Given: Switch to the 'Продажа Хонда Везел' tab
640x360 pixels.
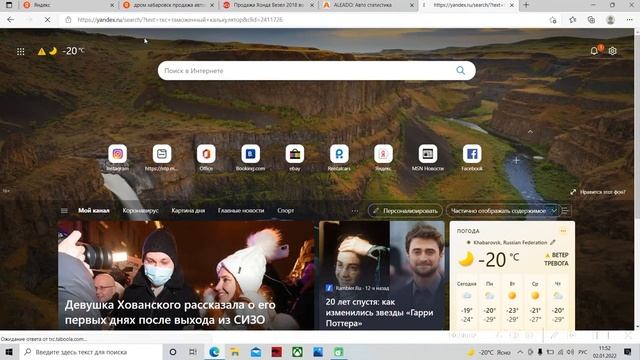Looking at the screenshot, I should pyautogui.click(x=267, y=5).
